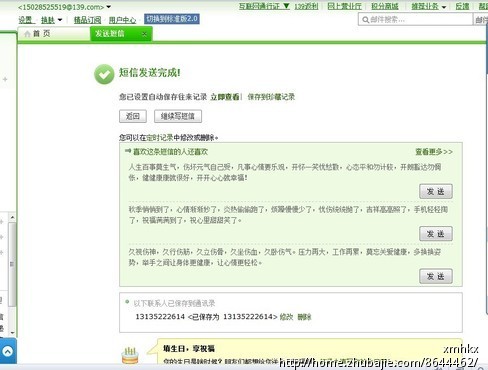Select the 发送短信 tab
488x370 pixels.
pos(121,34)
